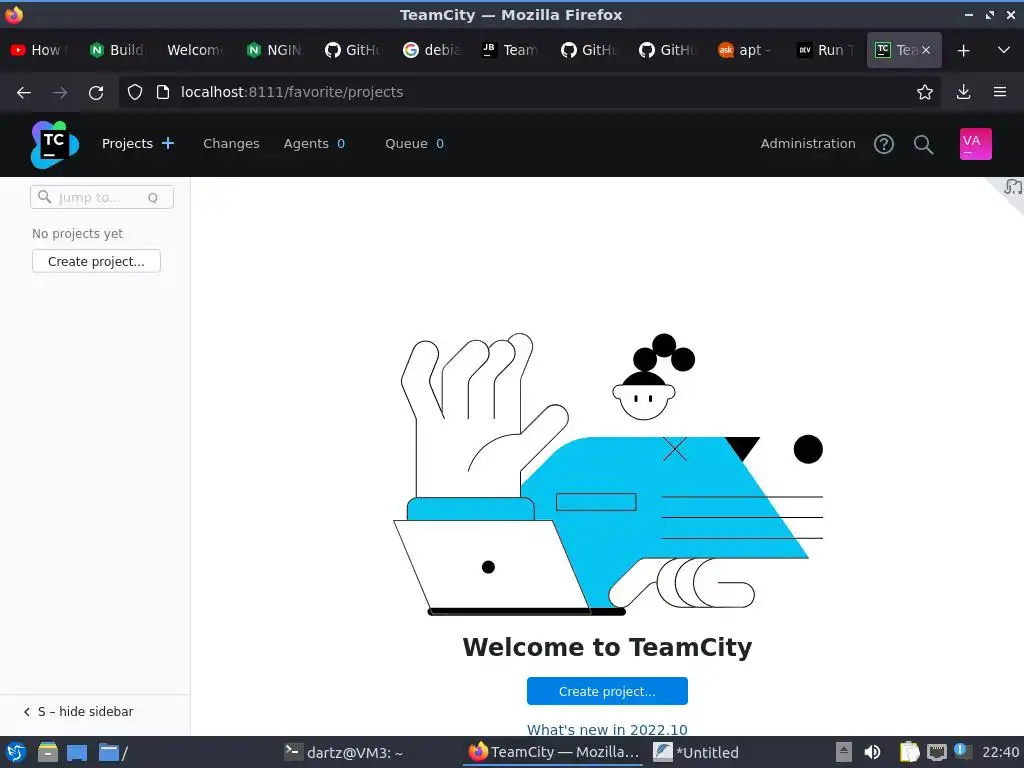
Task: Open the shield tracking protection icon
Action: (x=135, y=92)
